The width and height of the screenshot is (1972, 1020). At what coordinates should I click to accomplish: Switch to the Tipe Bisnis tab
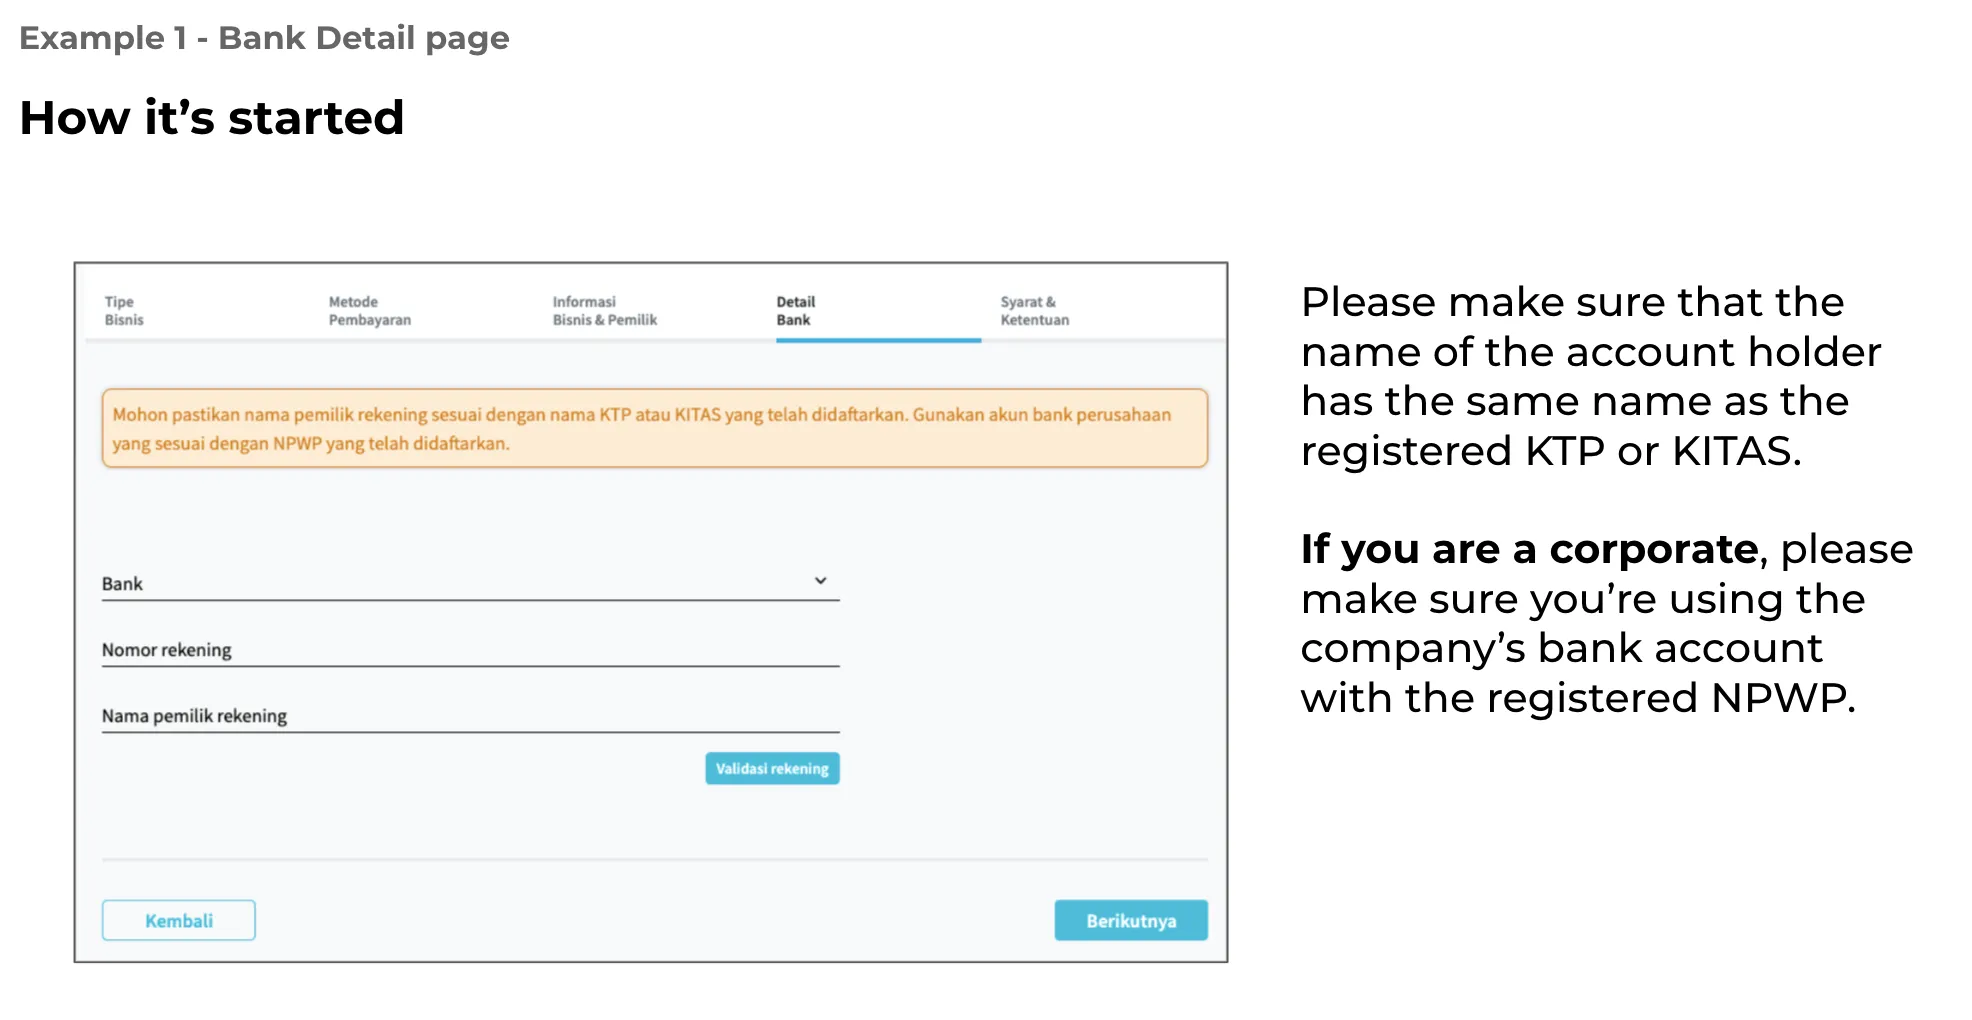click(x=124, y=311)
